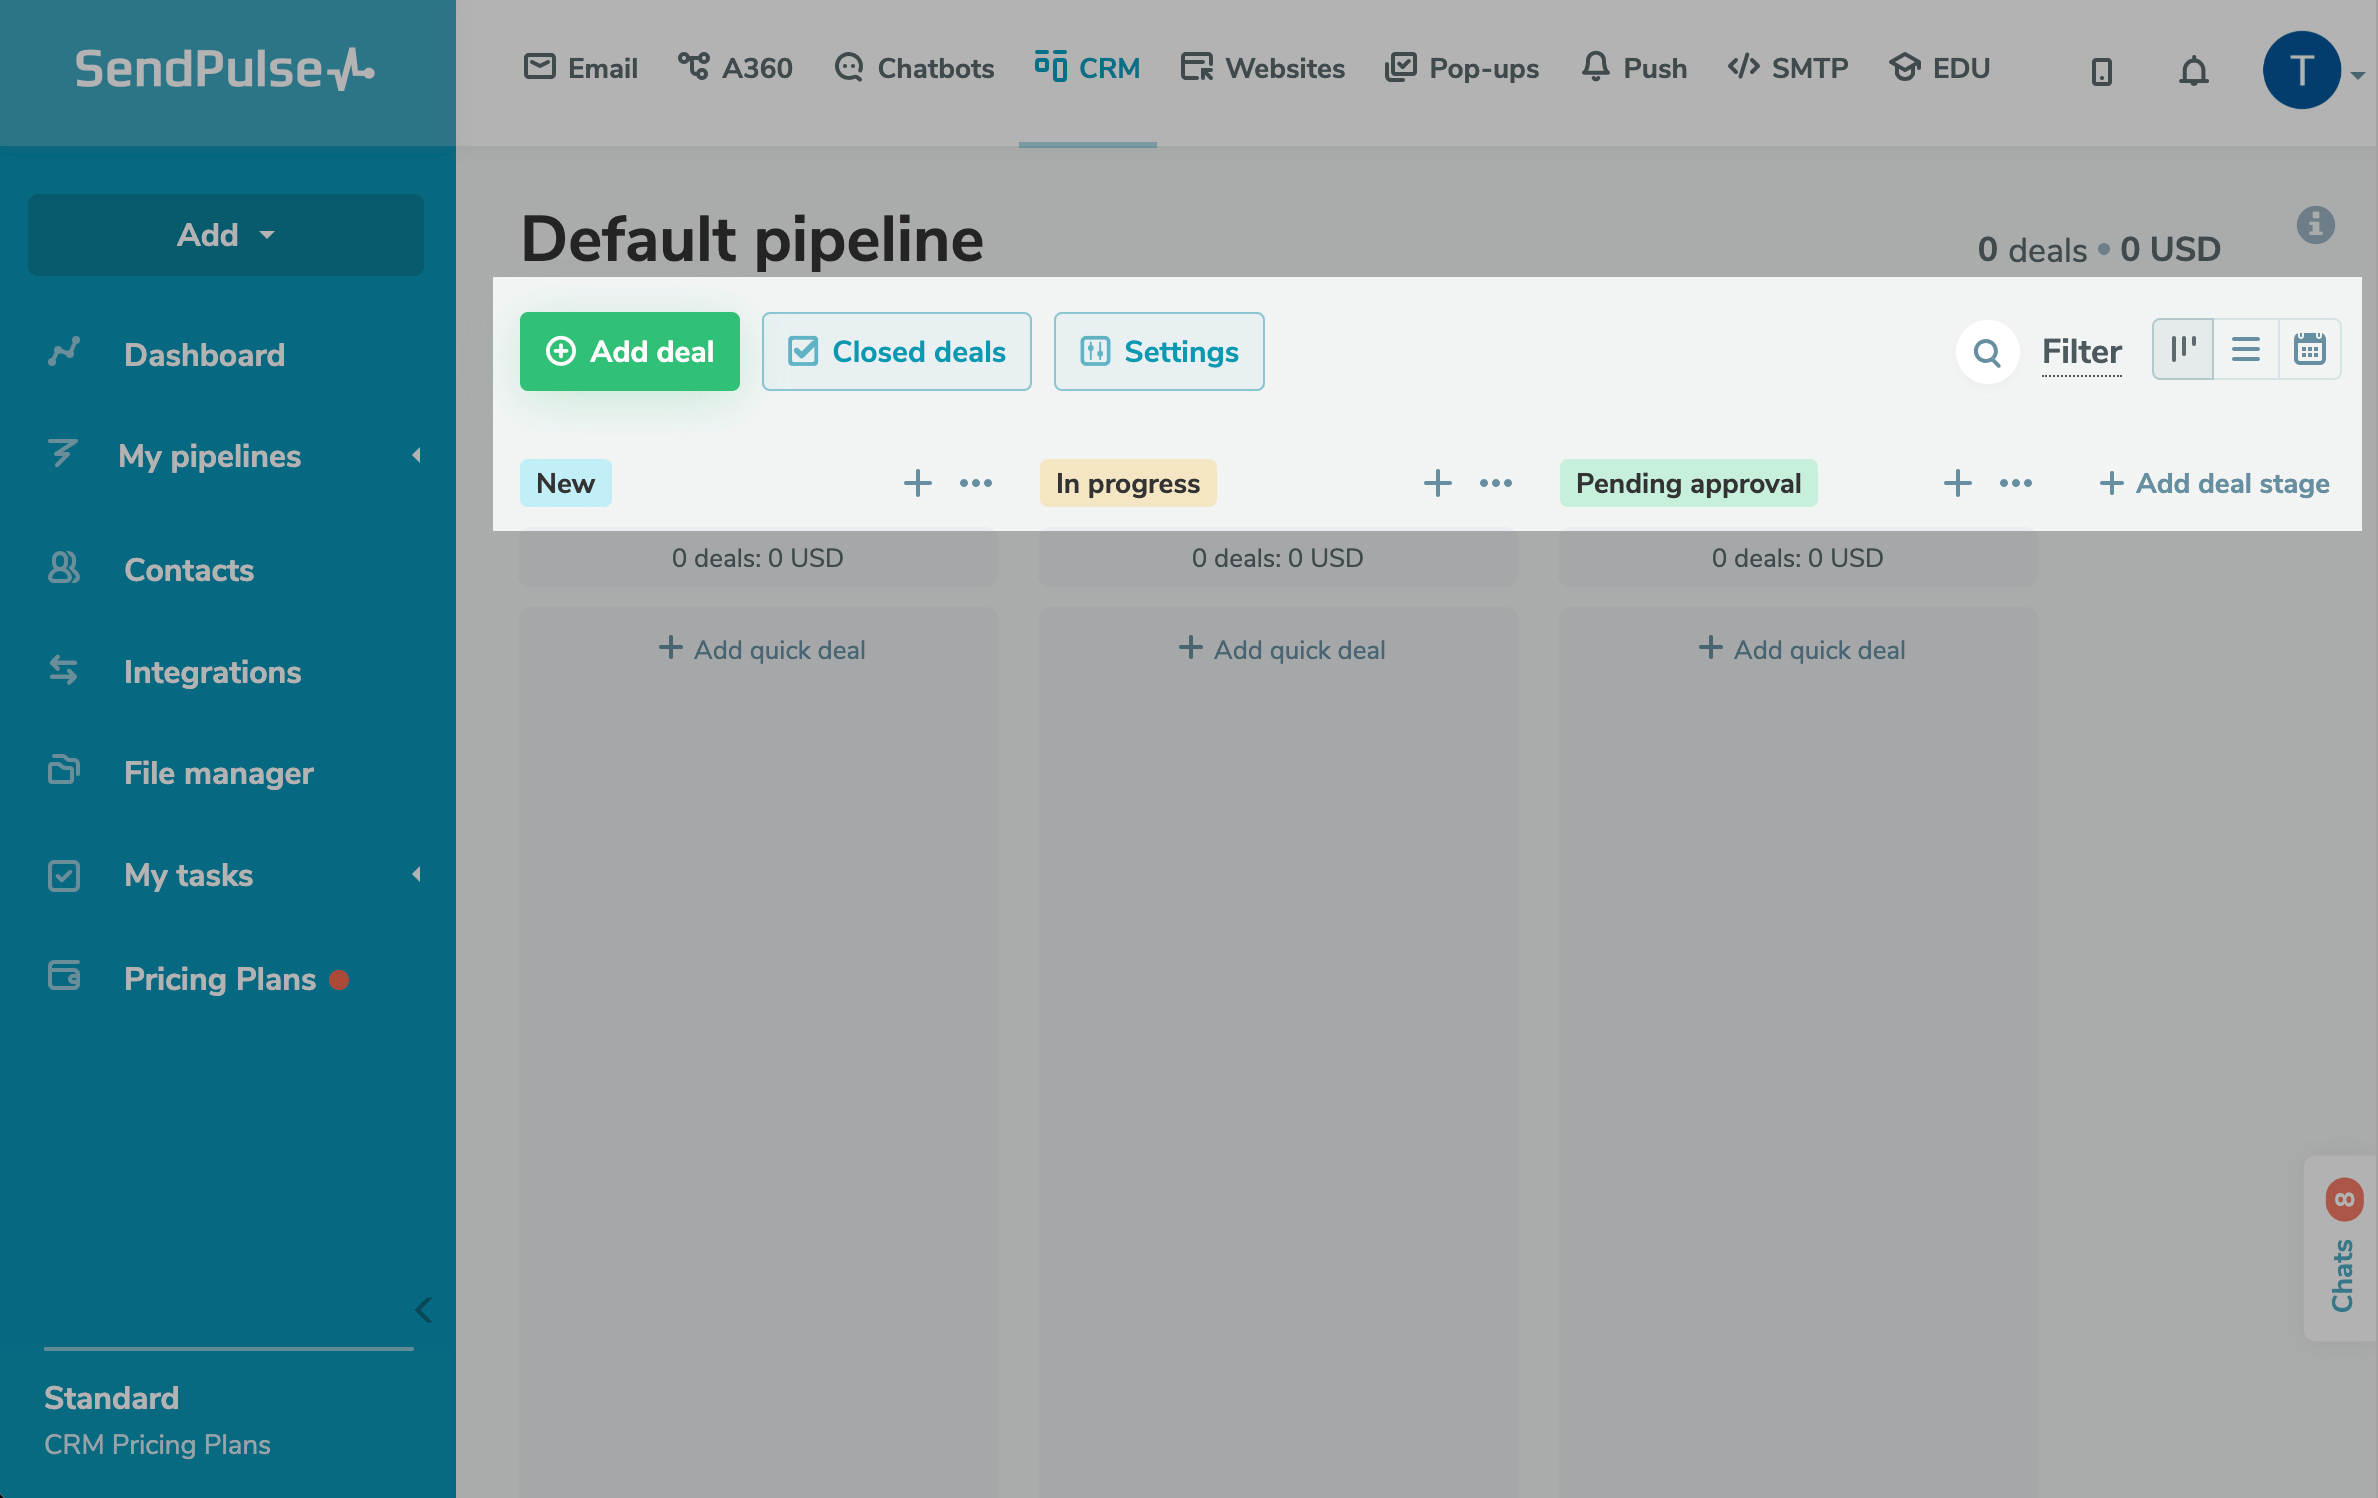Add a deal to New stage with plus icon
The width and height of the screenshot is (2378, 1498).
click(x=917, y=484)
